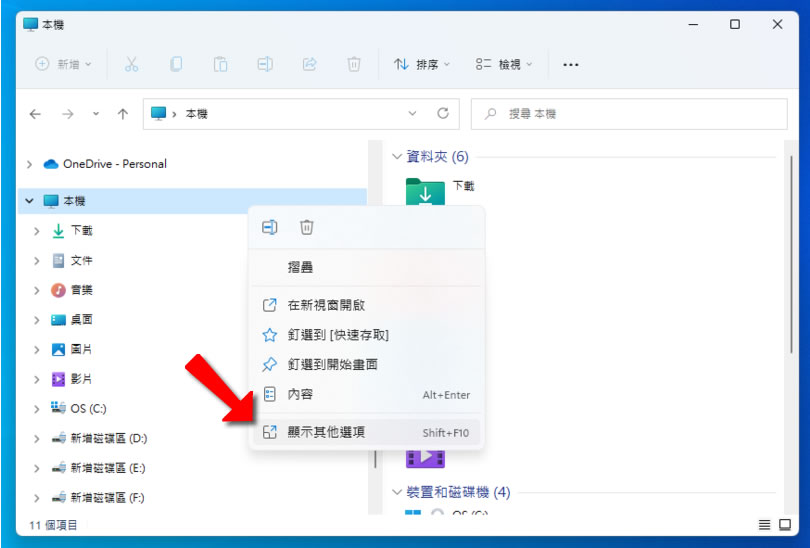Choose 顯示其他選項 in context menu
The height and width of the screenshot is (548, 810).
(x=367, y=432)
